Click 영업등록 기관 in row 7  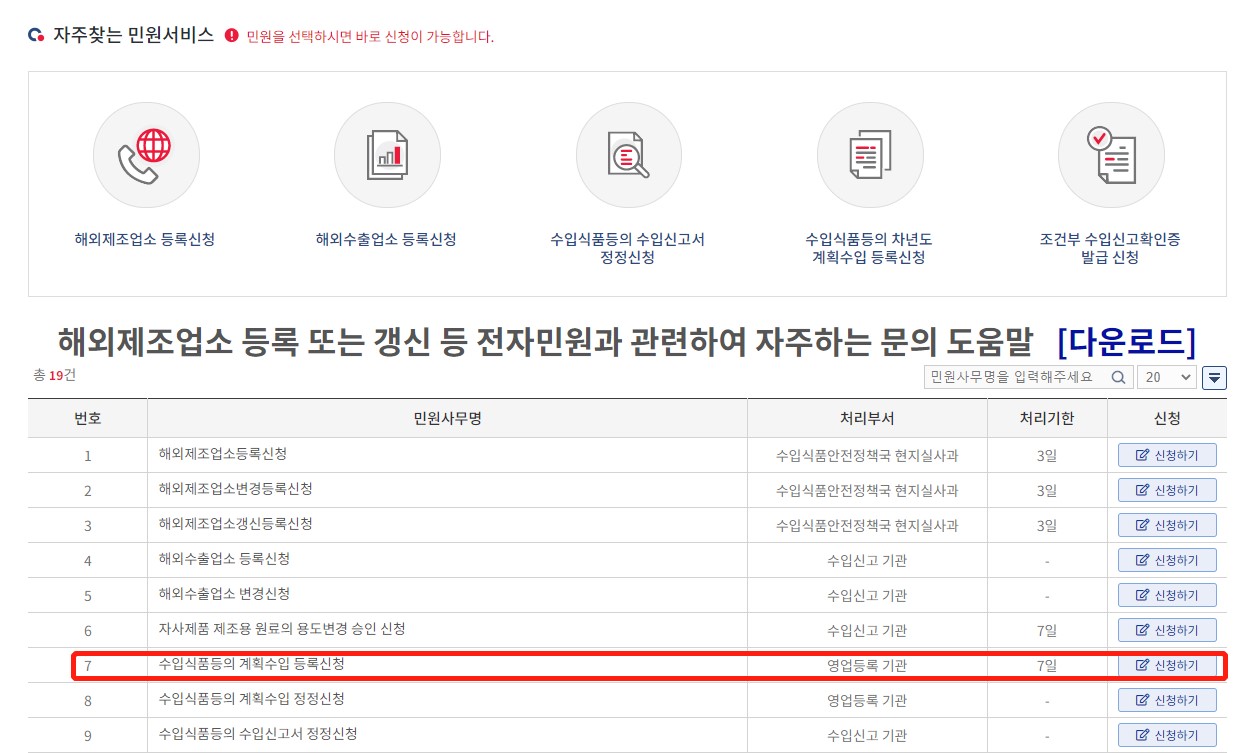tap(867, 666)
